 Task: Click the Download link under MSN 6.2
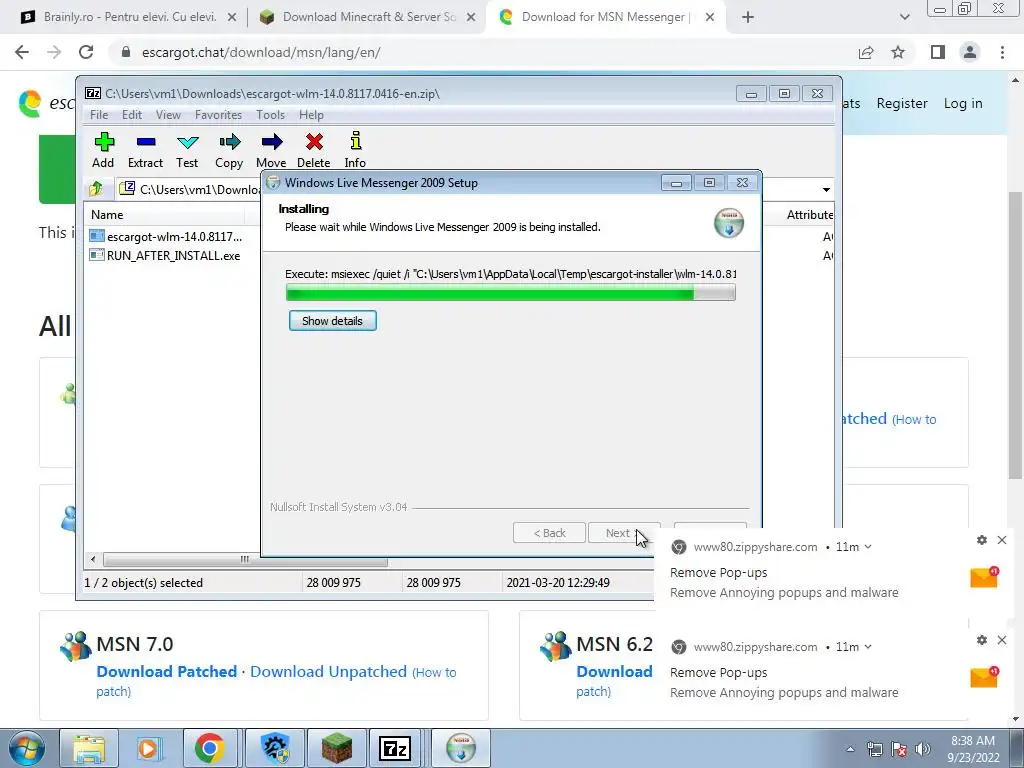point(614,671)
